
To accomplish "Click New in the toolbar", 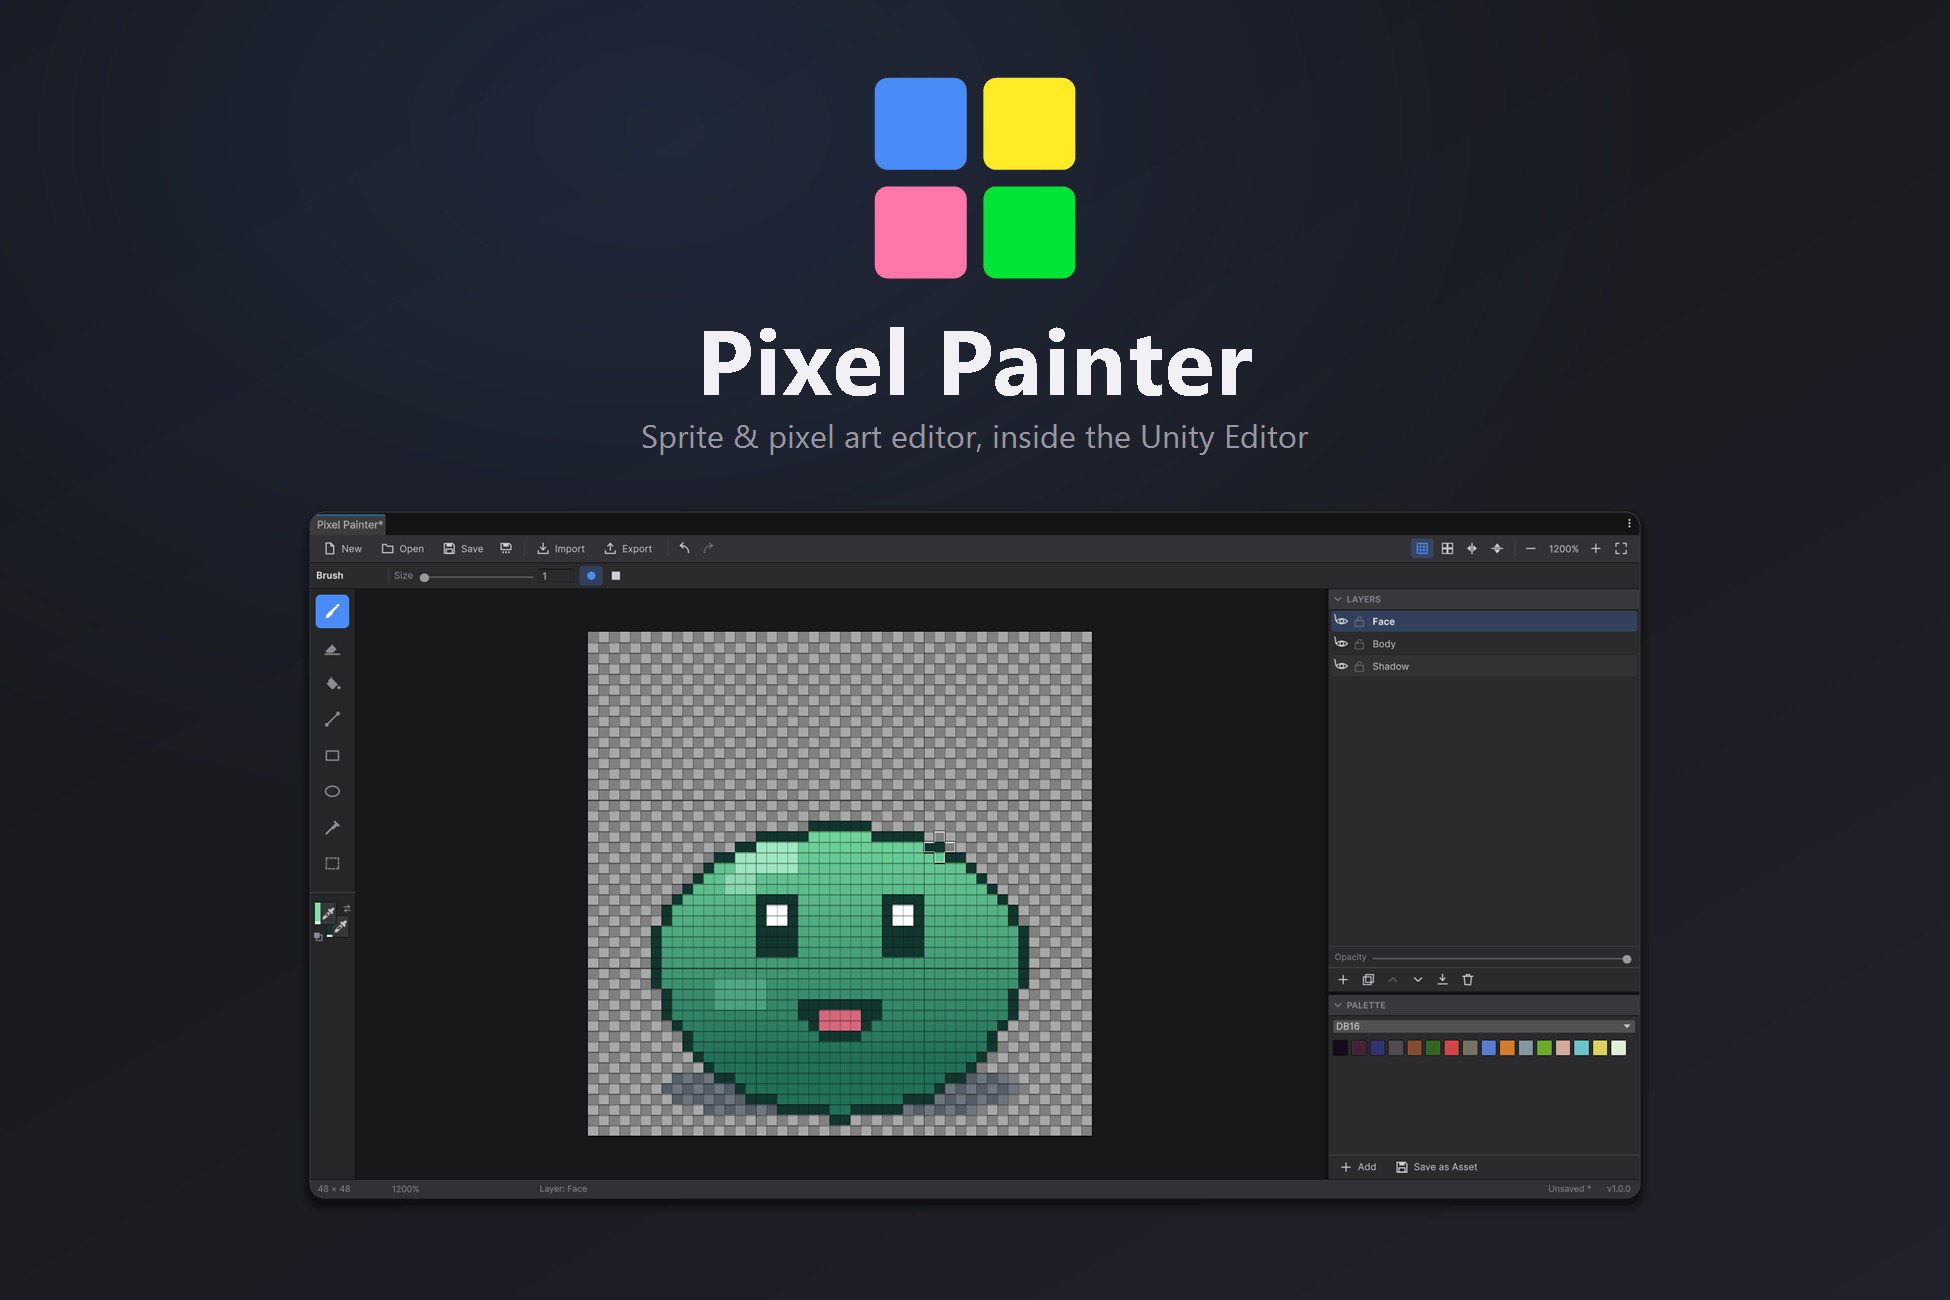I will [x=343, y=548].
